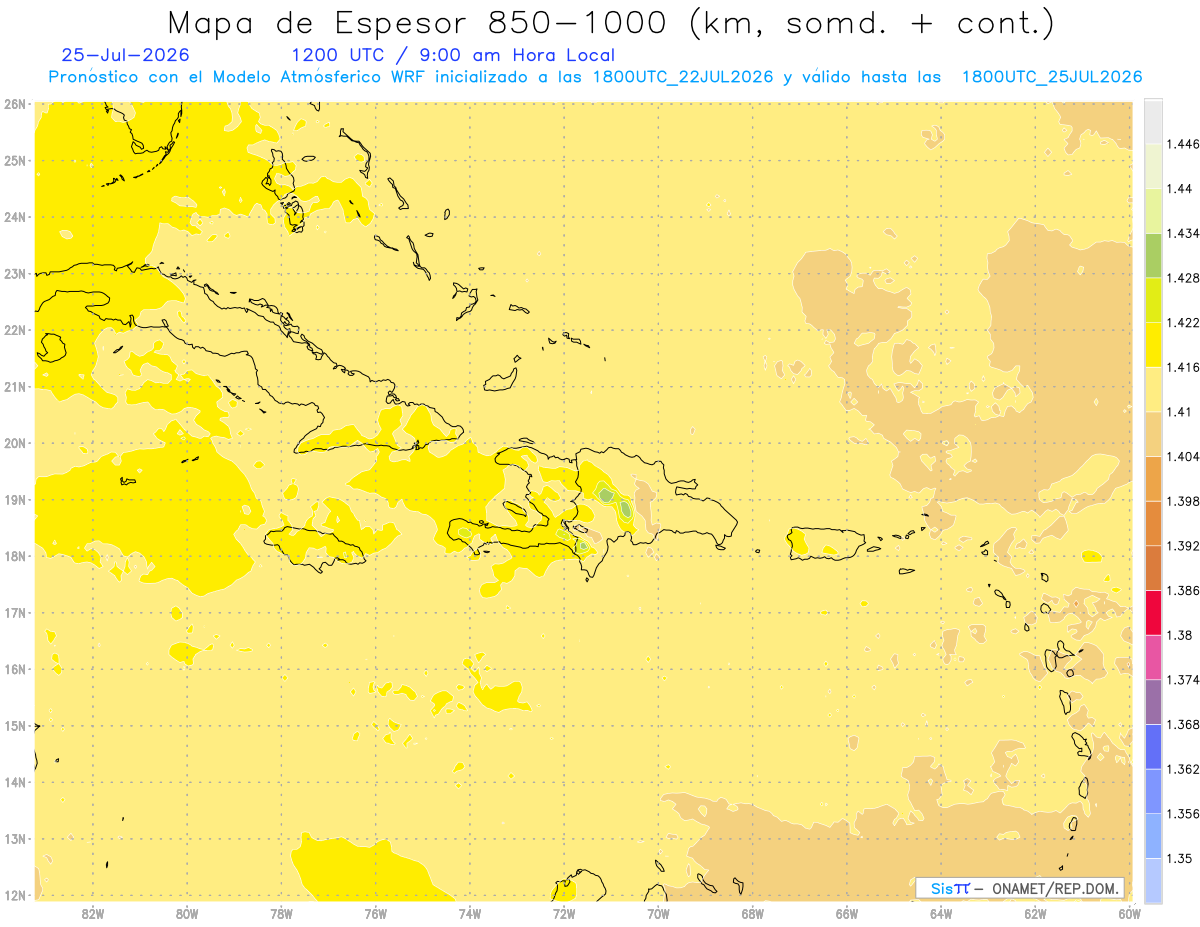Click the 64W longitude axis label
The height and width of the screenshot is (927, 1200).
[x=941, y=913]
